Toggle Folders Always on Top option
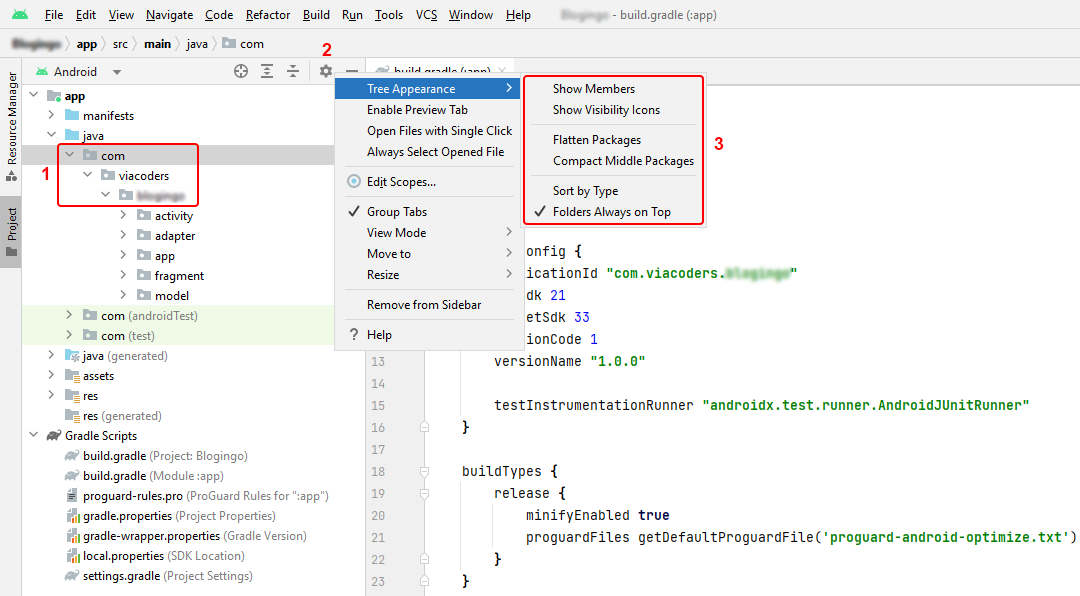The width and height of the screenshot is (1080, 596). click(x=611, y=212)
